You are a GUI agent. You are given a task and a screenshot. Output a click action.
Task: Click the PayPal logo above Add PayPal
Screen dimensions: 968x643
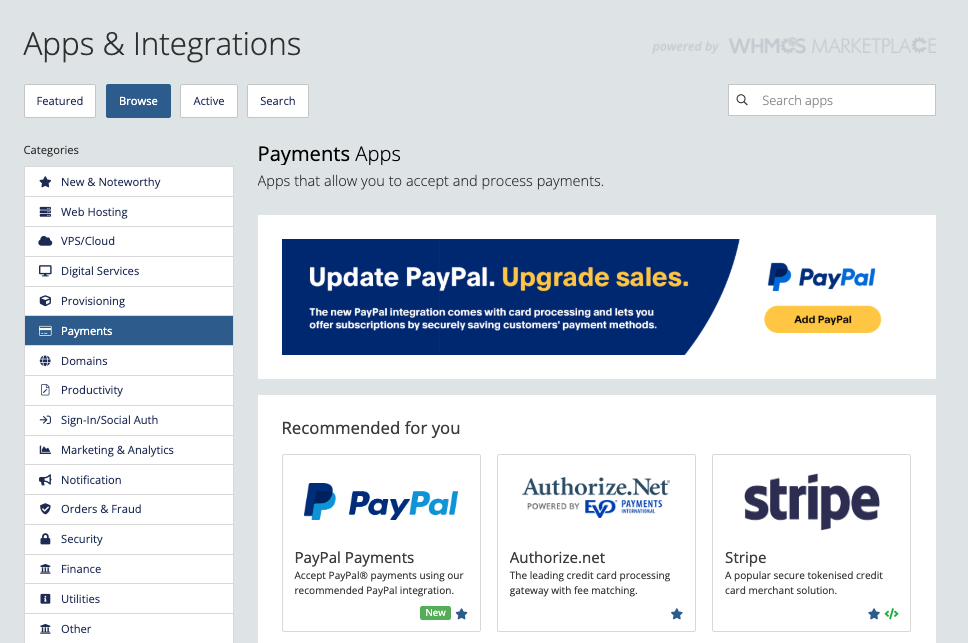[821, 277]
